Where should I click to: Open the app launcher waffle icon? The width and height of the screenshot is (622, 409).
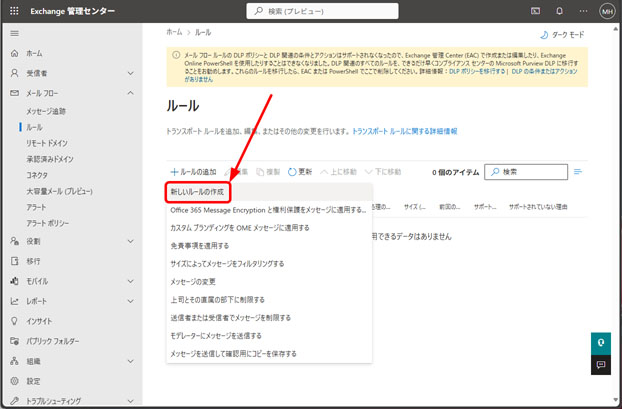[x=14, y=11]
